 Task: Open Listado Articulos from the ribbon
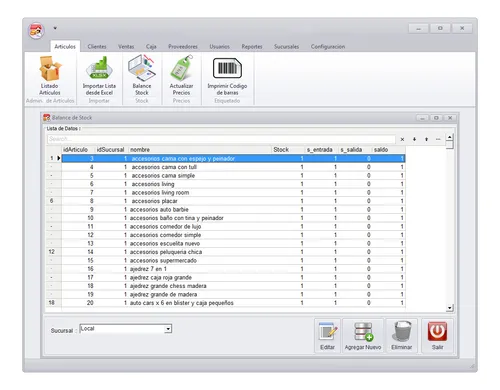(50, 76)
